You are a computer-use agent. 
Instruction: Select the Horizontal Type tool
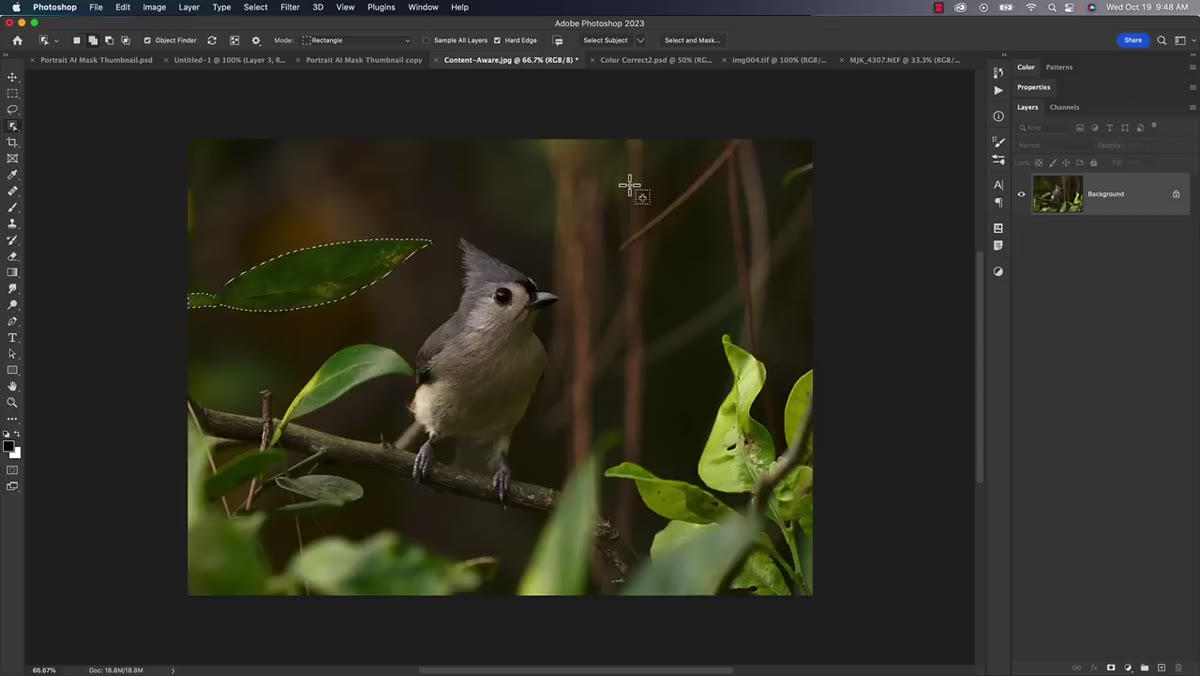[x=12, y=338]
